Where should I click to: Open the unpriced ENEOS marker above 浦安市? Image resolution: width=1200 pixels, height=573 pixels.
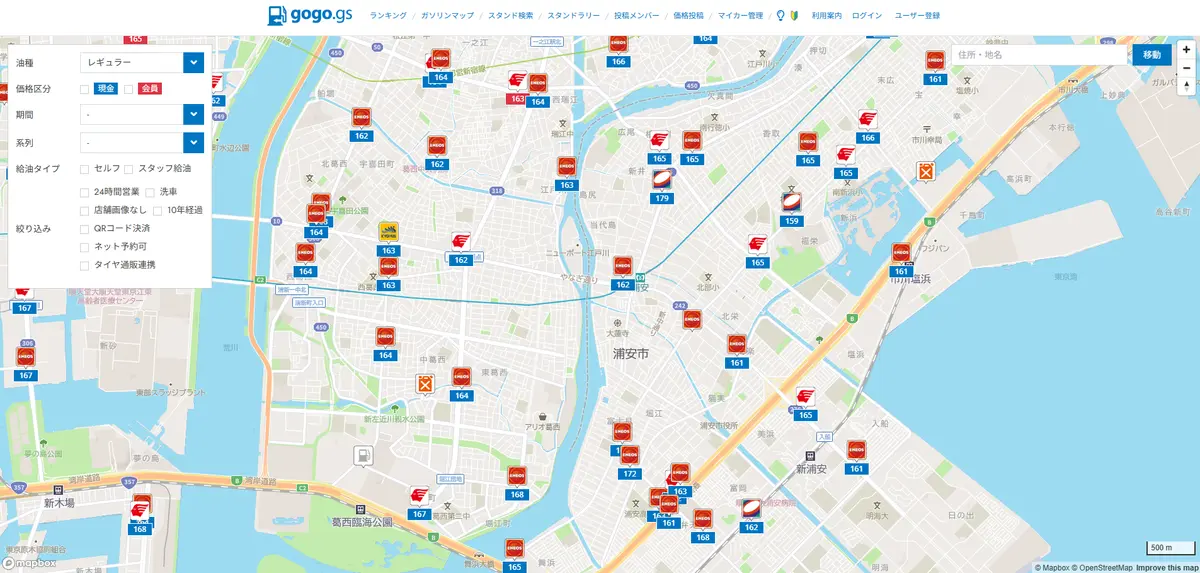[691, 320]
